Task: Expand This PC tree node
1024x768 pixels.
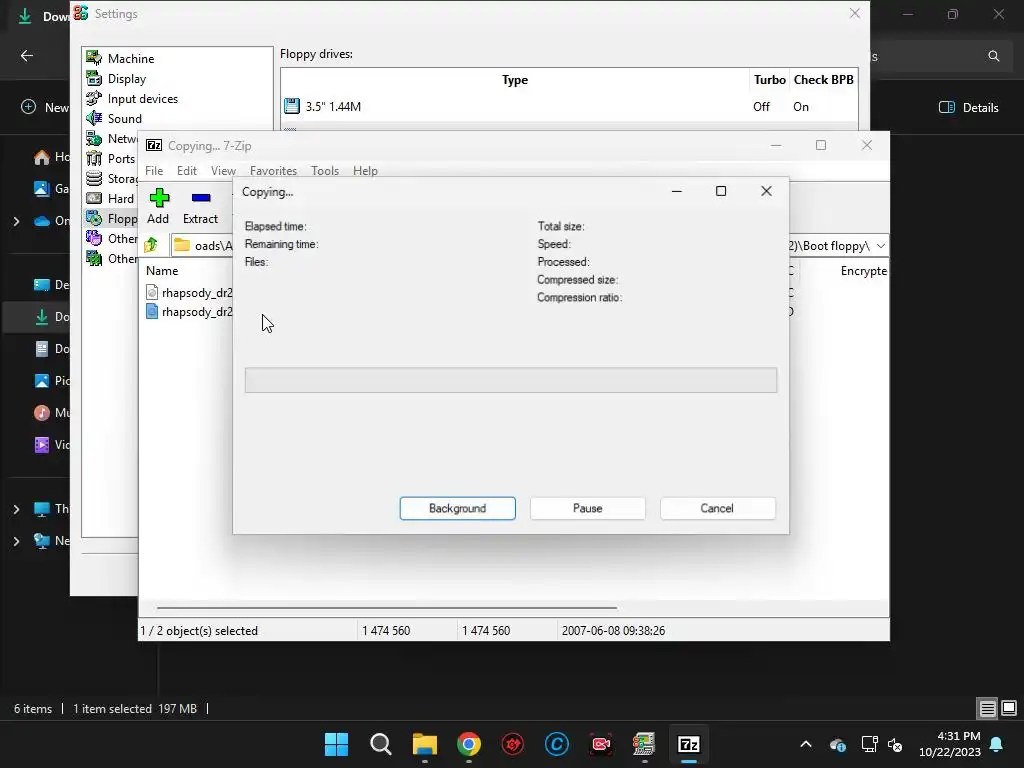Action: click(x=16, y=509)
